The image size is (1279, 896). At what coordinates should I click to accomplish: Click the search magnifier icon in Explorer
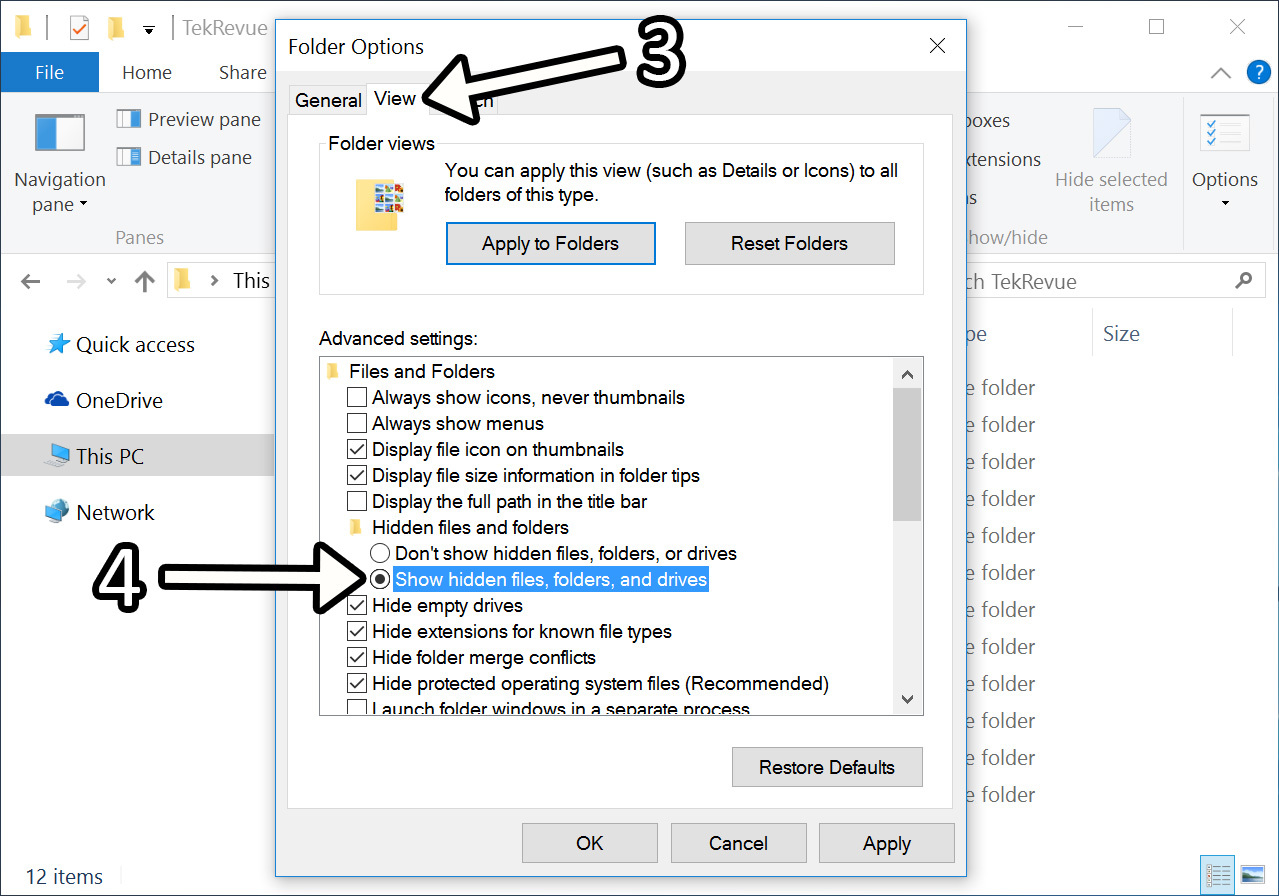point(1243,281)
